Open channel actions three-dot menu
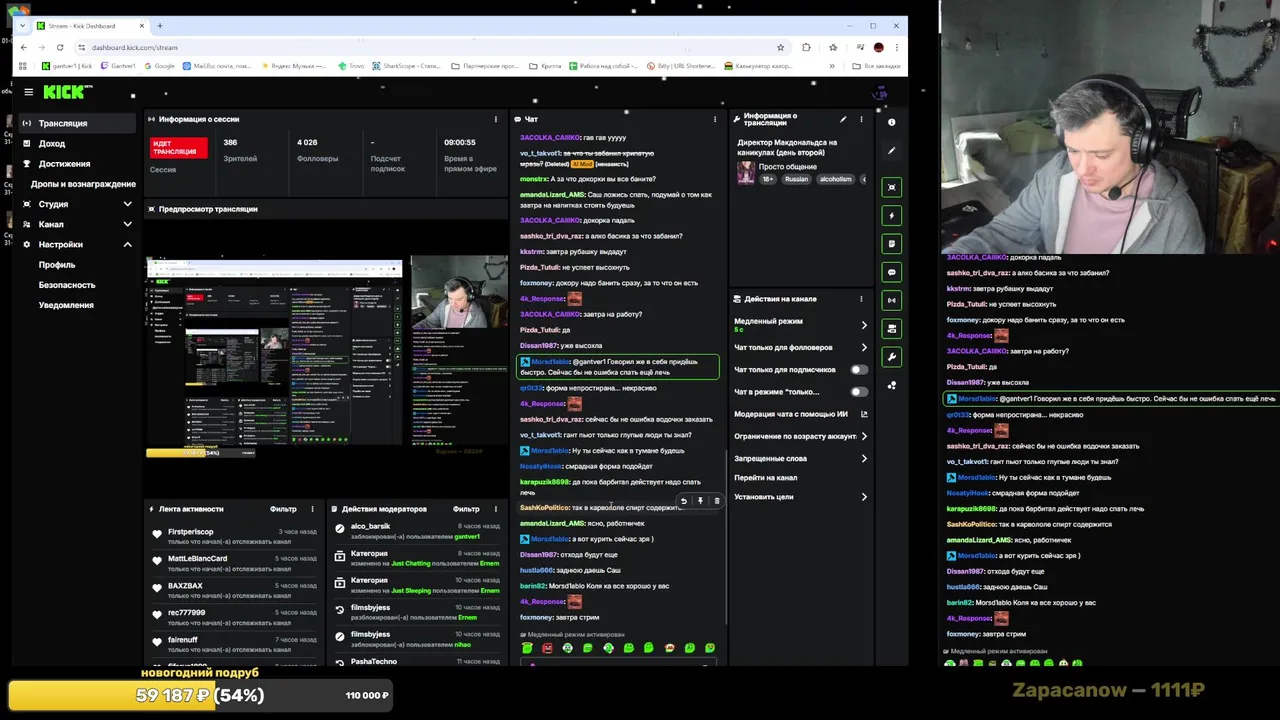Image resolution: width=1280 pixels, height=720 pixels. pos(861,299)
